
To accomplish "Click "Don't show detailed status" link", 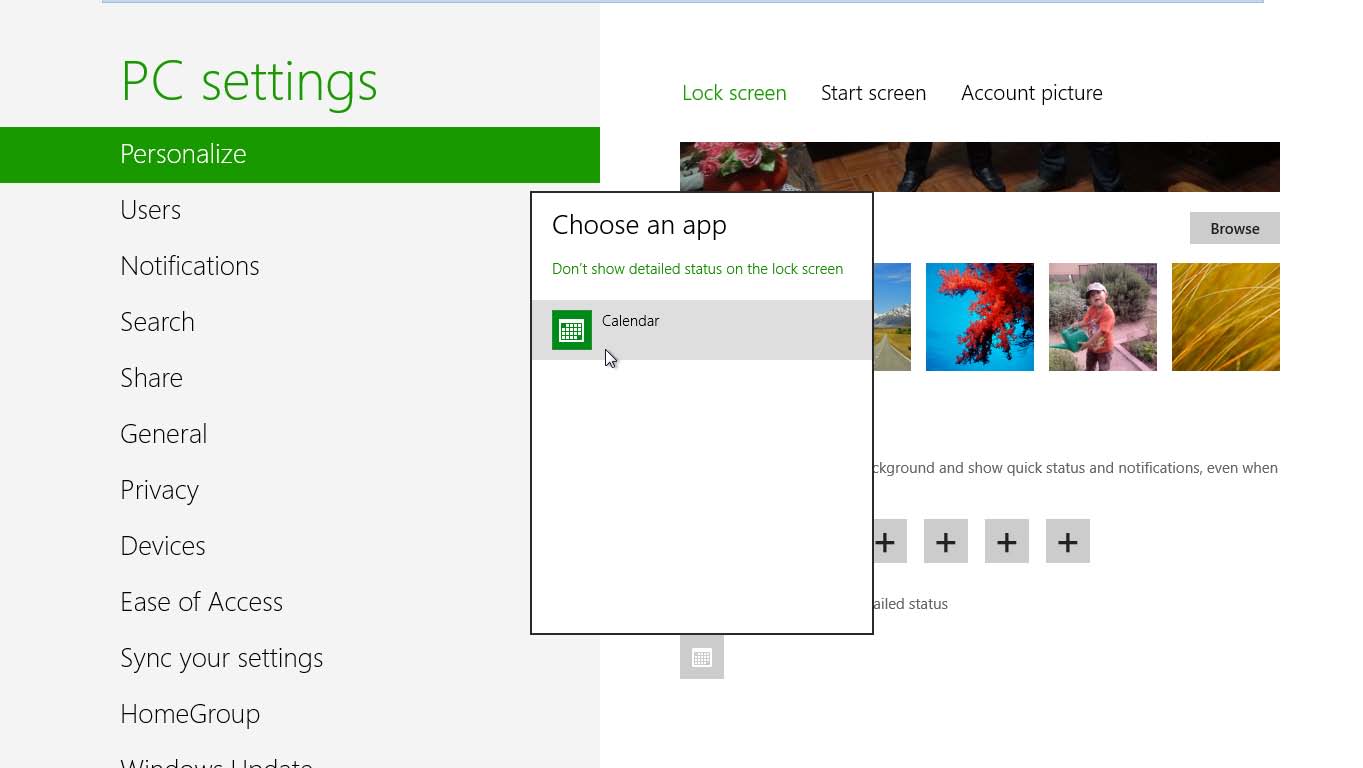I will click(x=697, y=269).
